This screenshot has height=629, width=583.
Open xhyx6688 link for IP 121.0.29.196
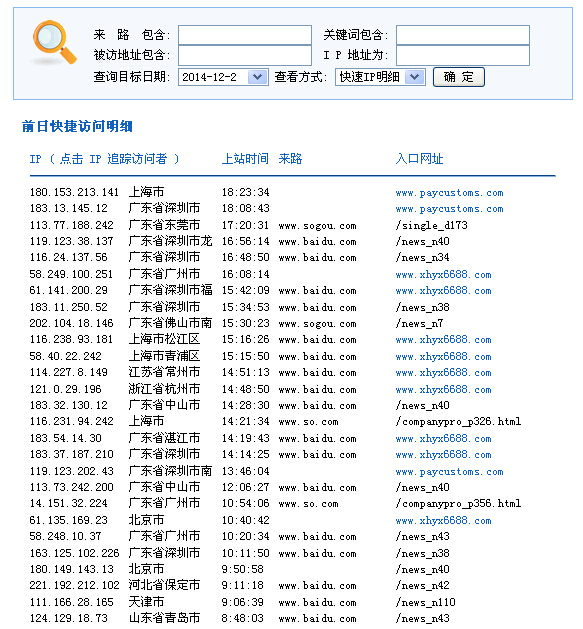tap(443, 390)
